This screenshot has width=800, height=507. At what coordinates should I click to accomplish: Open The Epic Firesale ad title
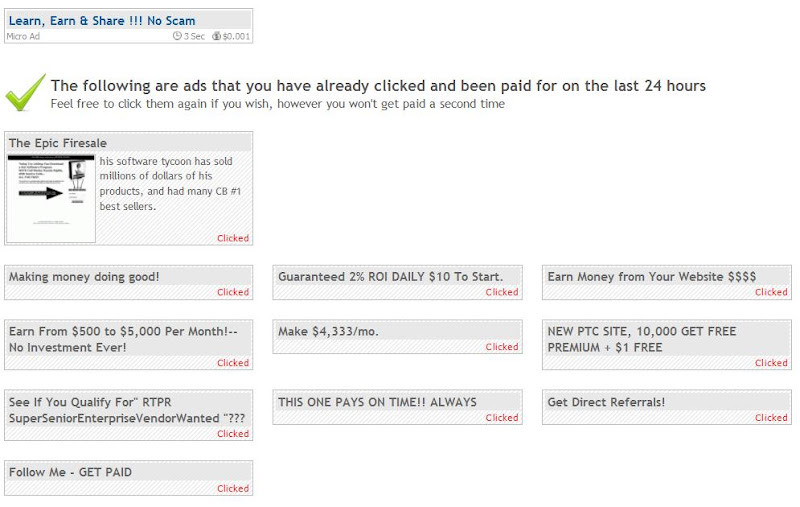[58, 143]
